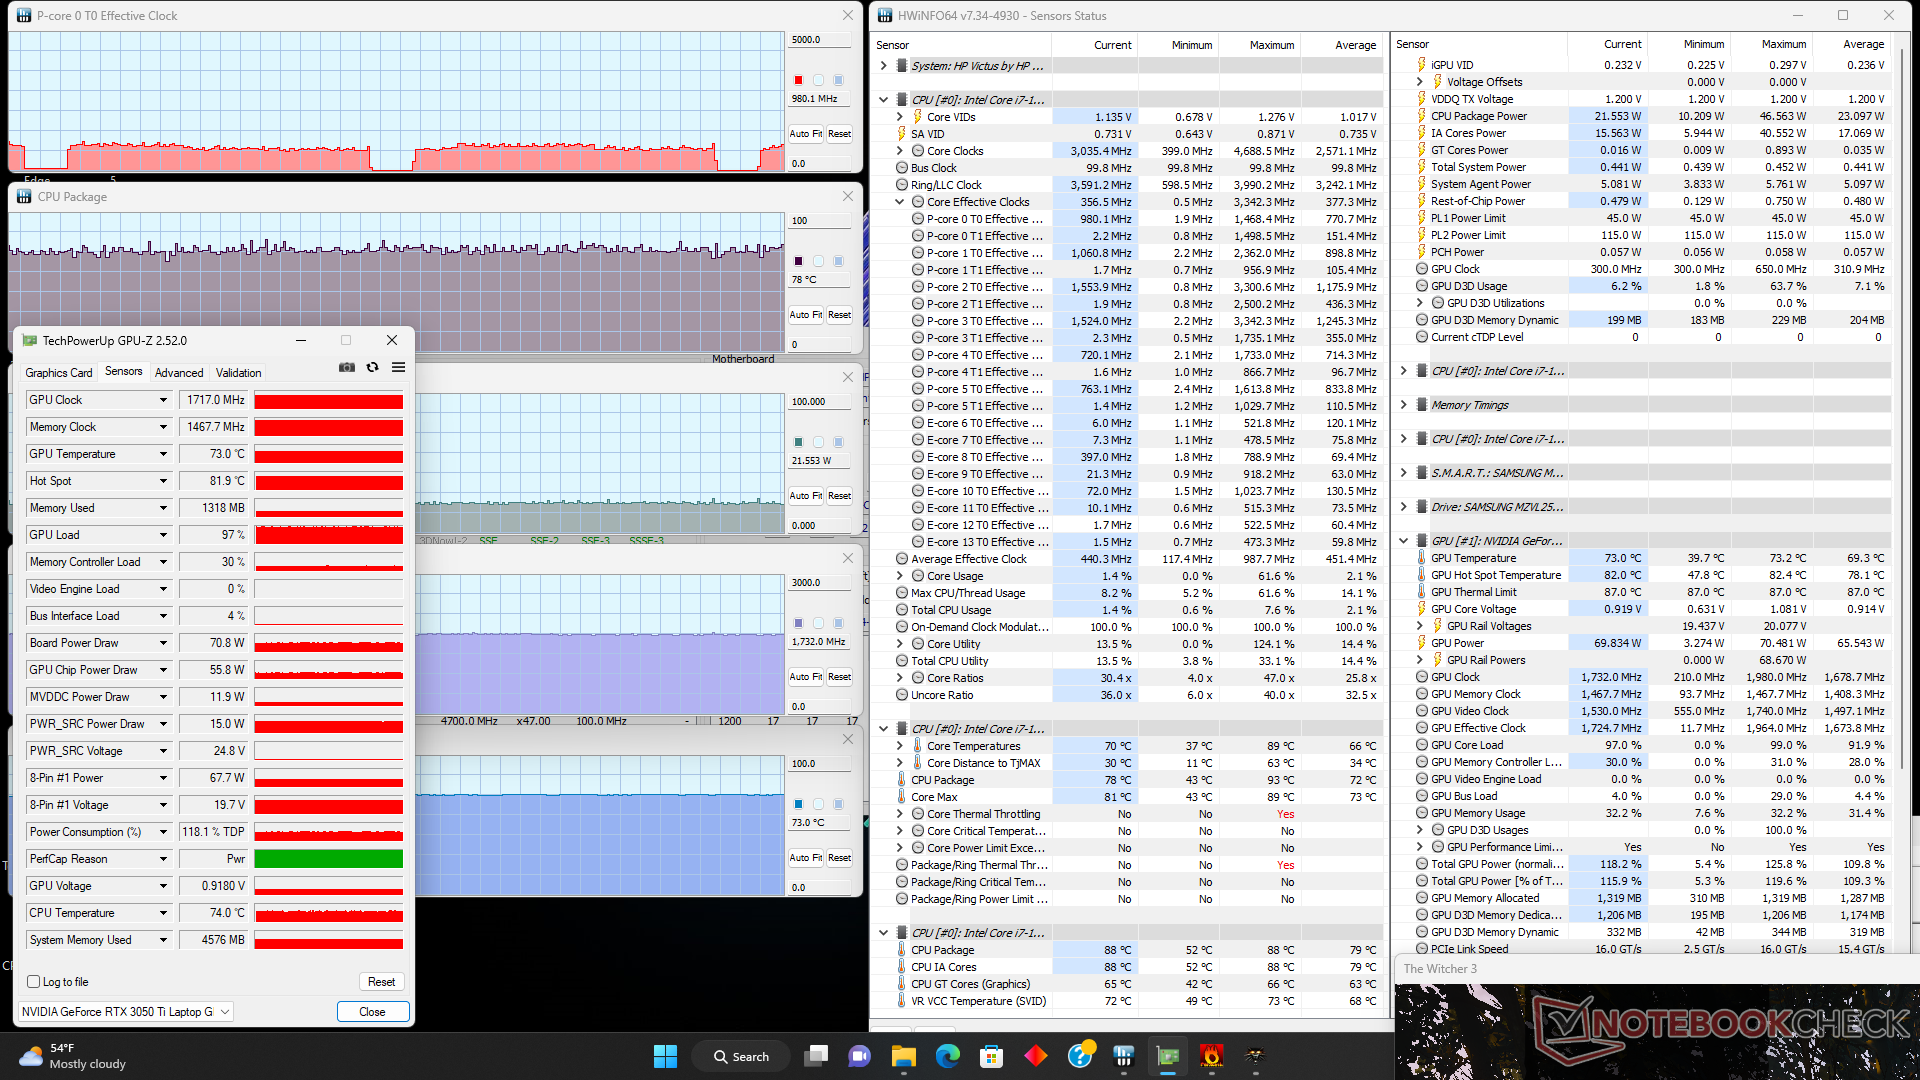Viewport: 1920px width, 1080px height.
Task: Click the Task View taskbar icon
Action: coord(817,1056)
